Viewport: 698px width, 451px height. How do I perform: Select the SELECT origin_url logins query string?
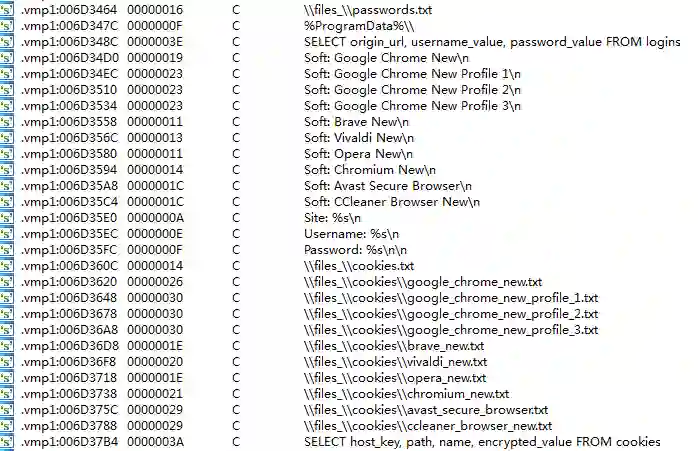coord(492,42)
